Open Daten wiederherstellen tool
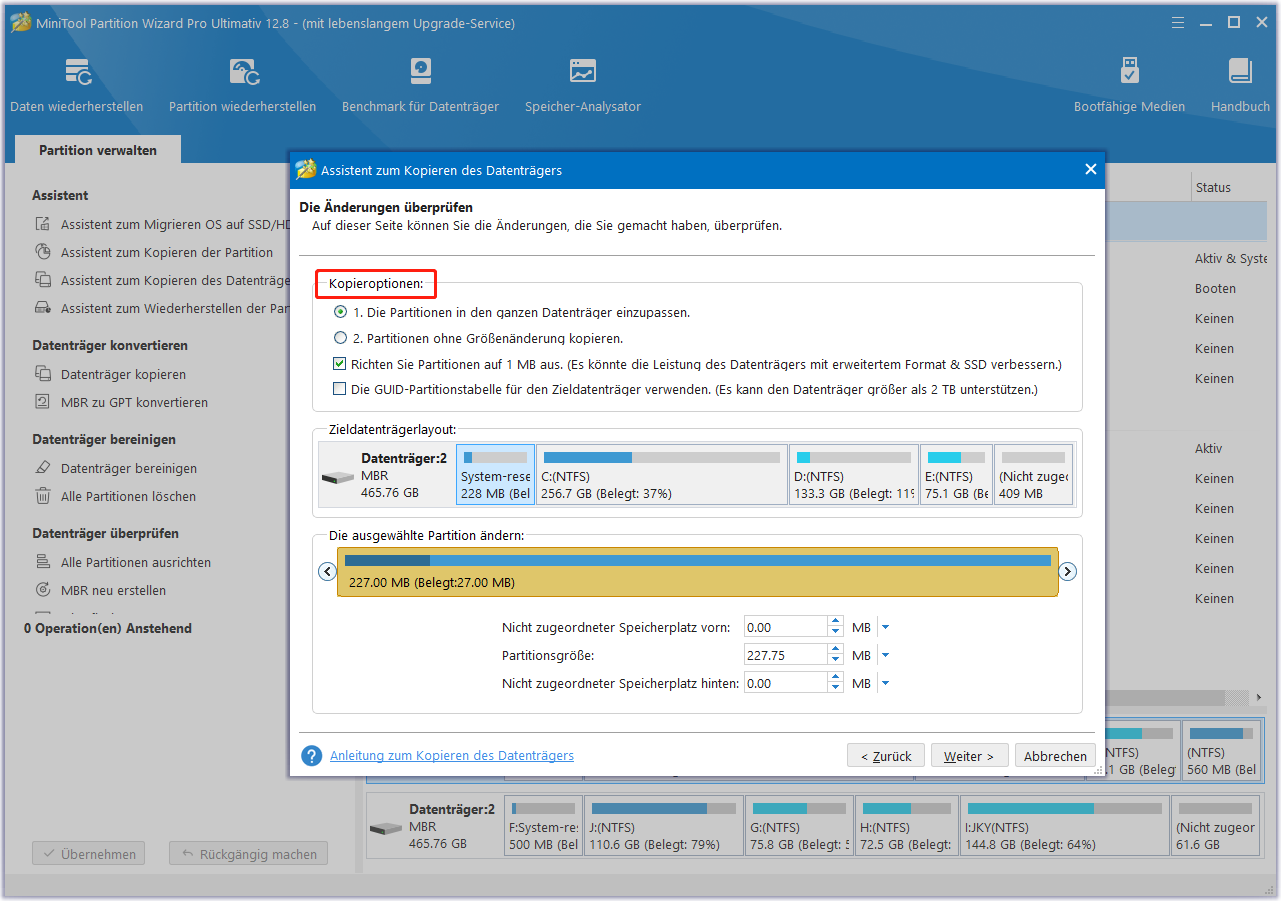The height and width of the screenshot is (901, 1281). [x=77, y=85]
